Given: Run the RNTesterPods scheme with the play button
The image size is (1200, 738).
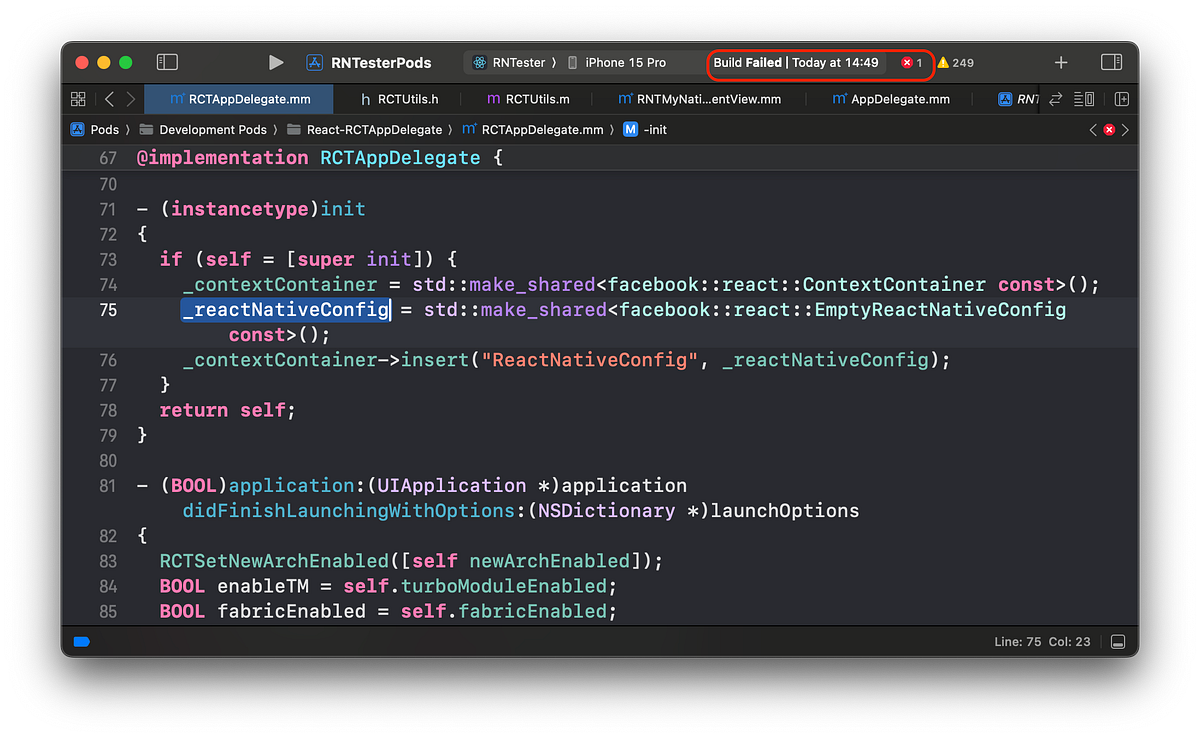Looking at the screenshot, I should [x=276, y=62].
